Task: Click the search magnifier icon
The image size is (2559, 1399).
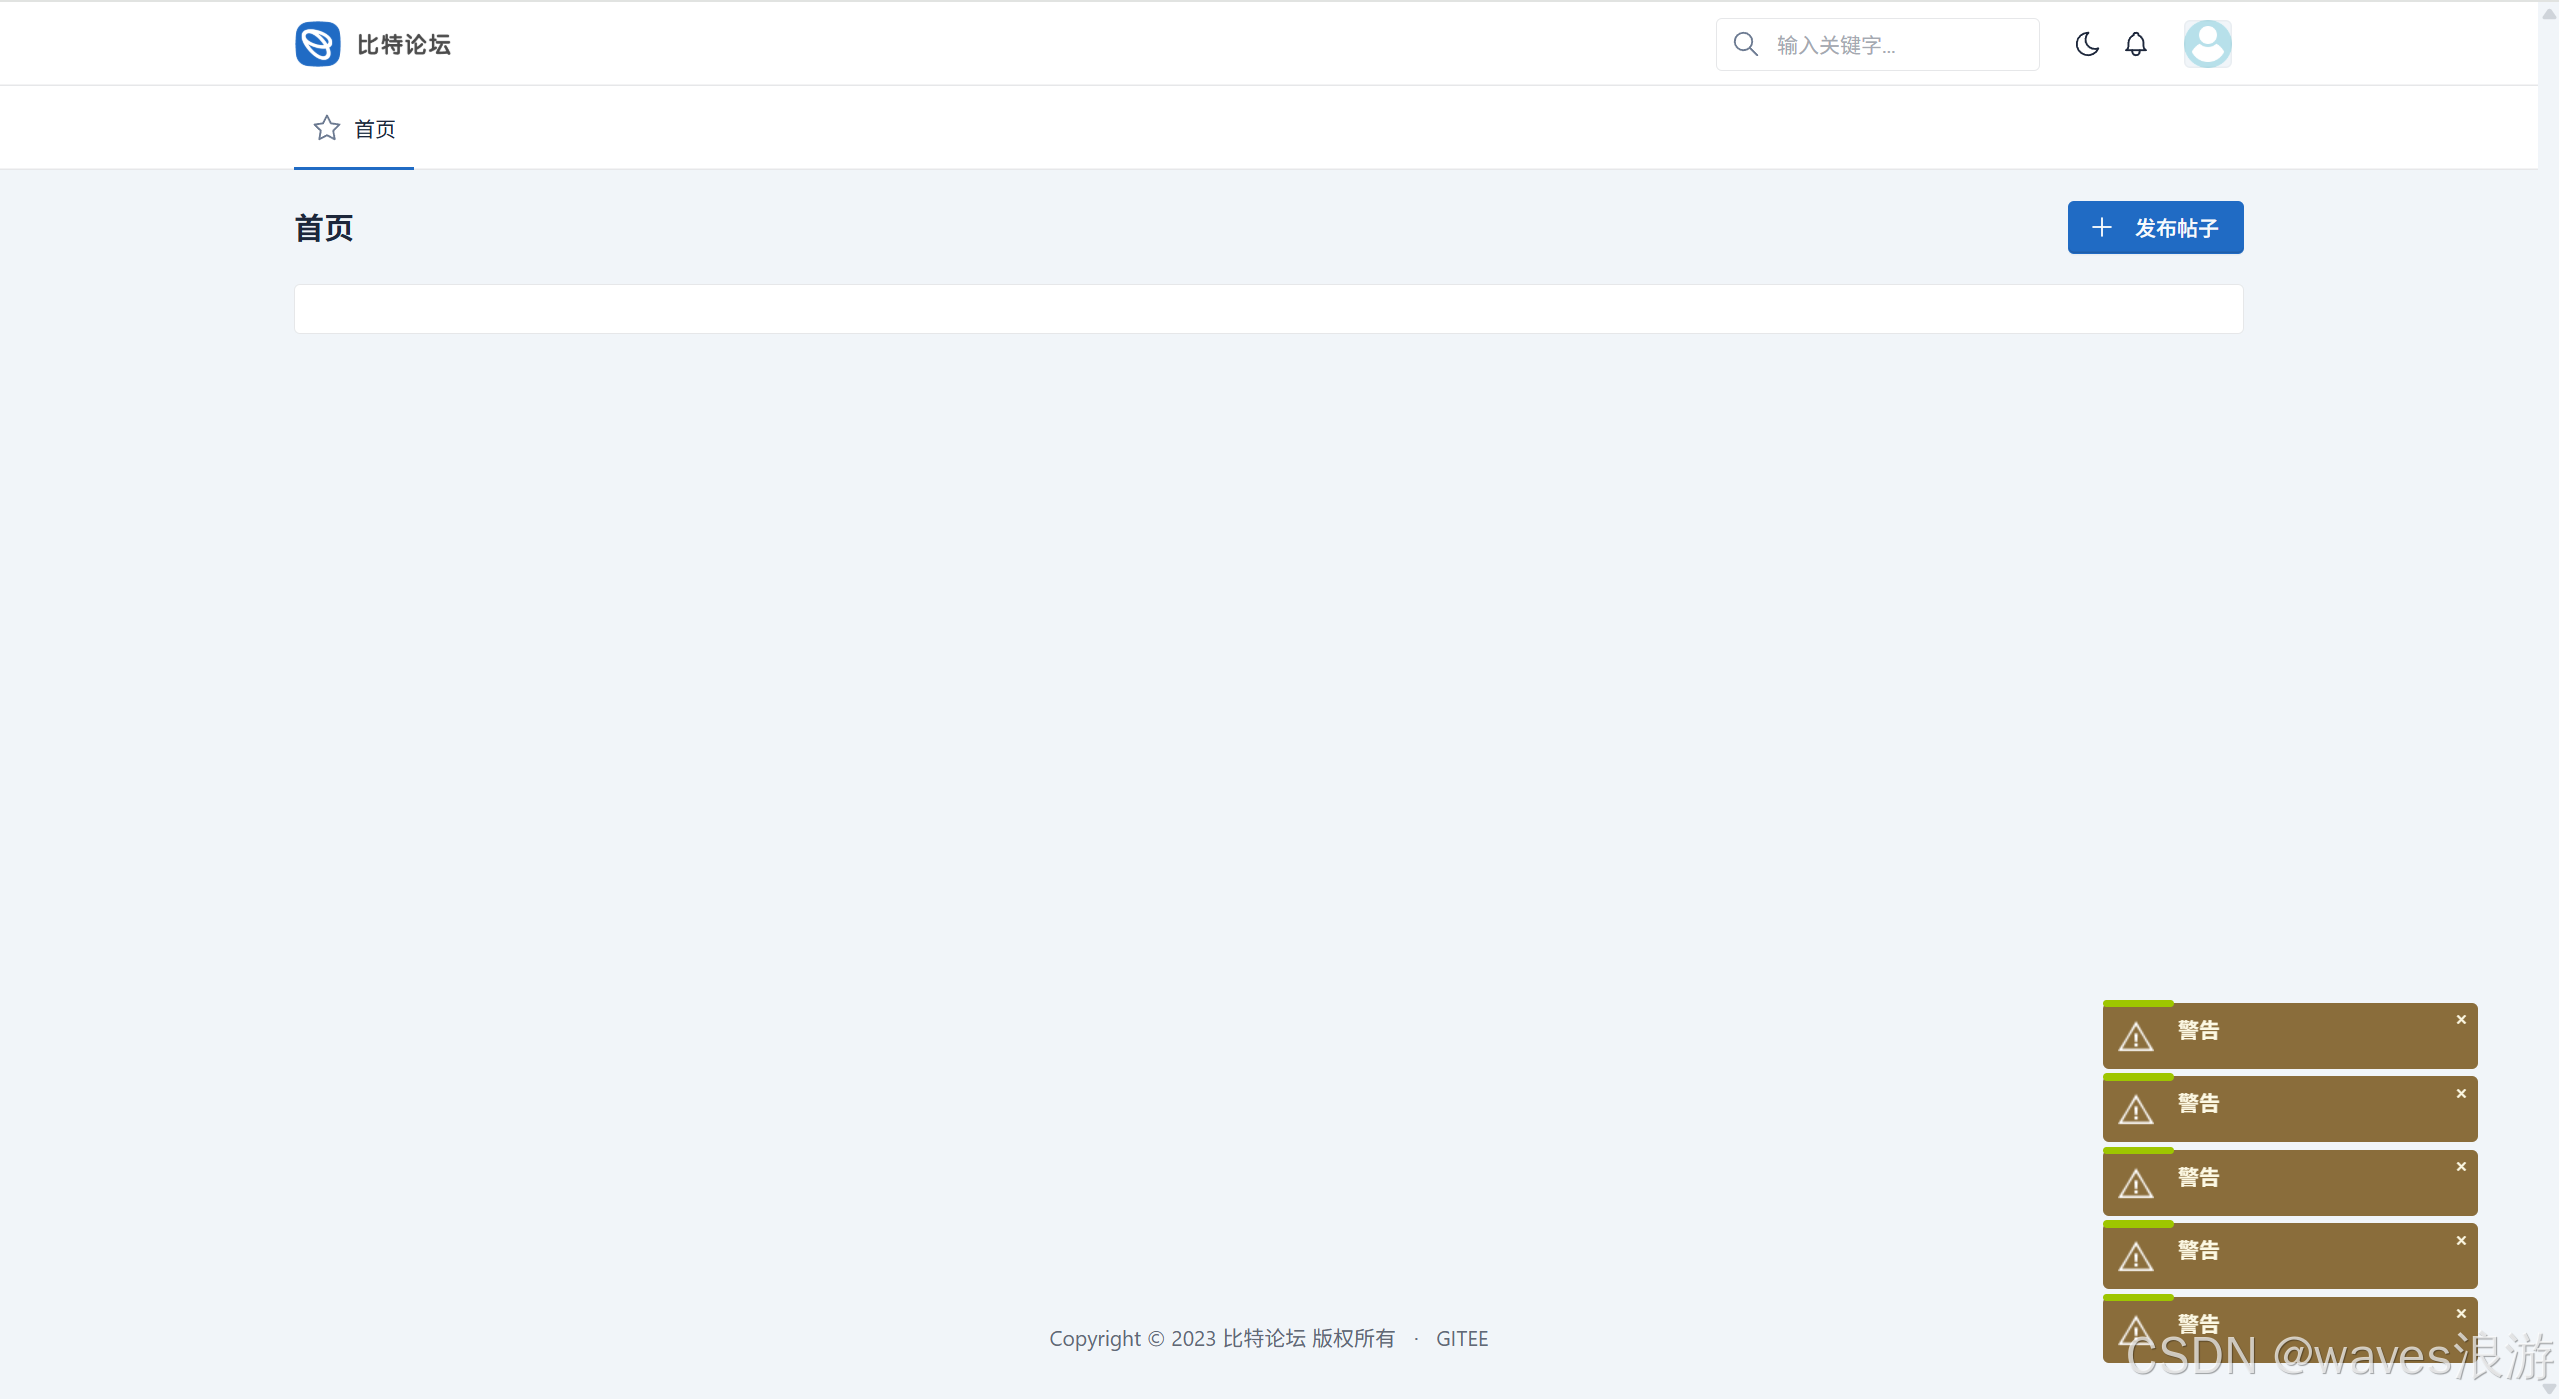Action: (x=1745, y=44)
